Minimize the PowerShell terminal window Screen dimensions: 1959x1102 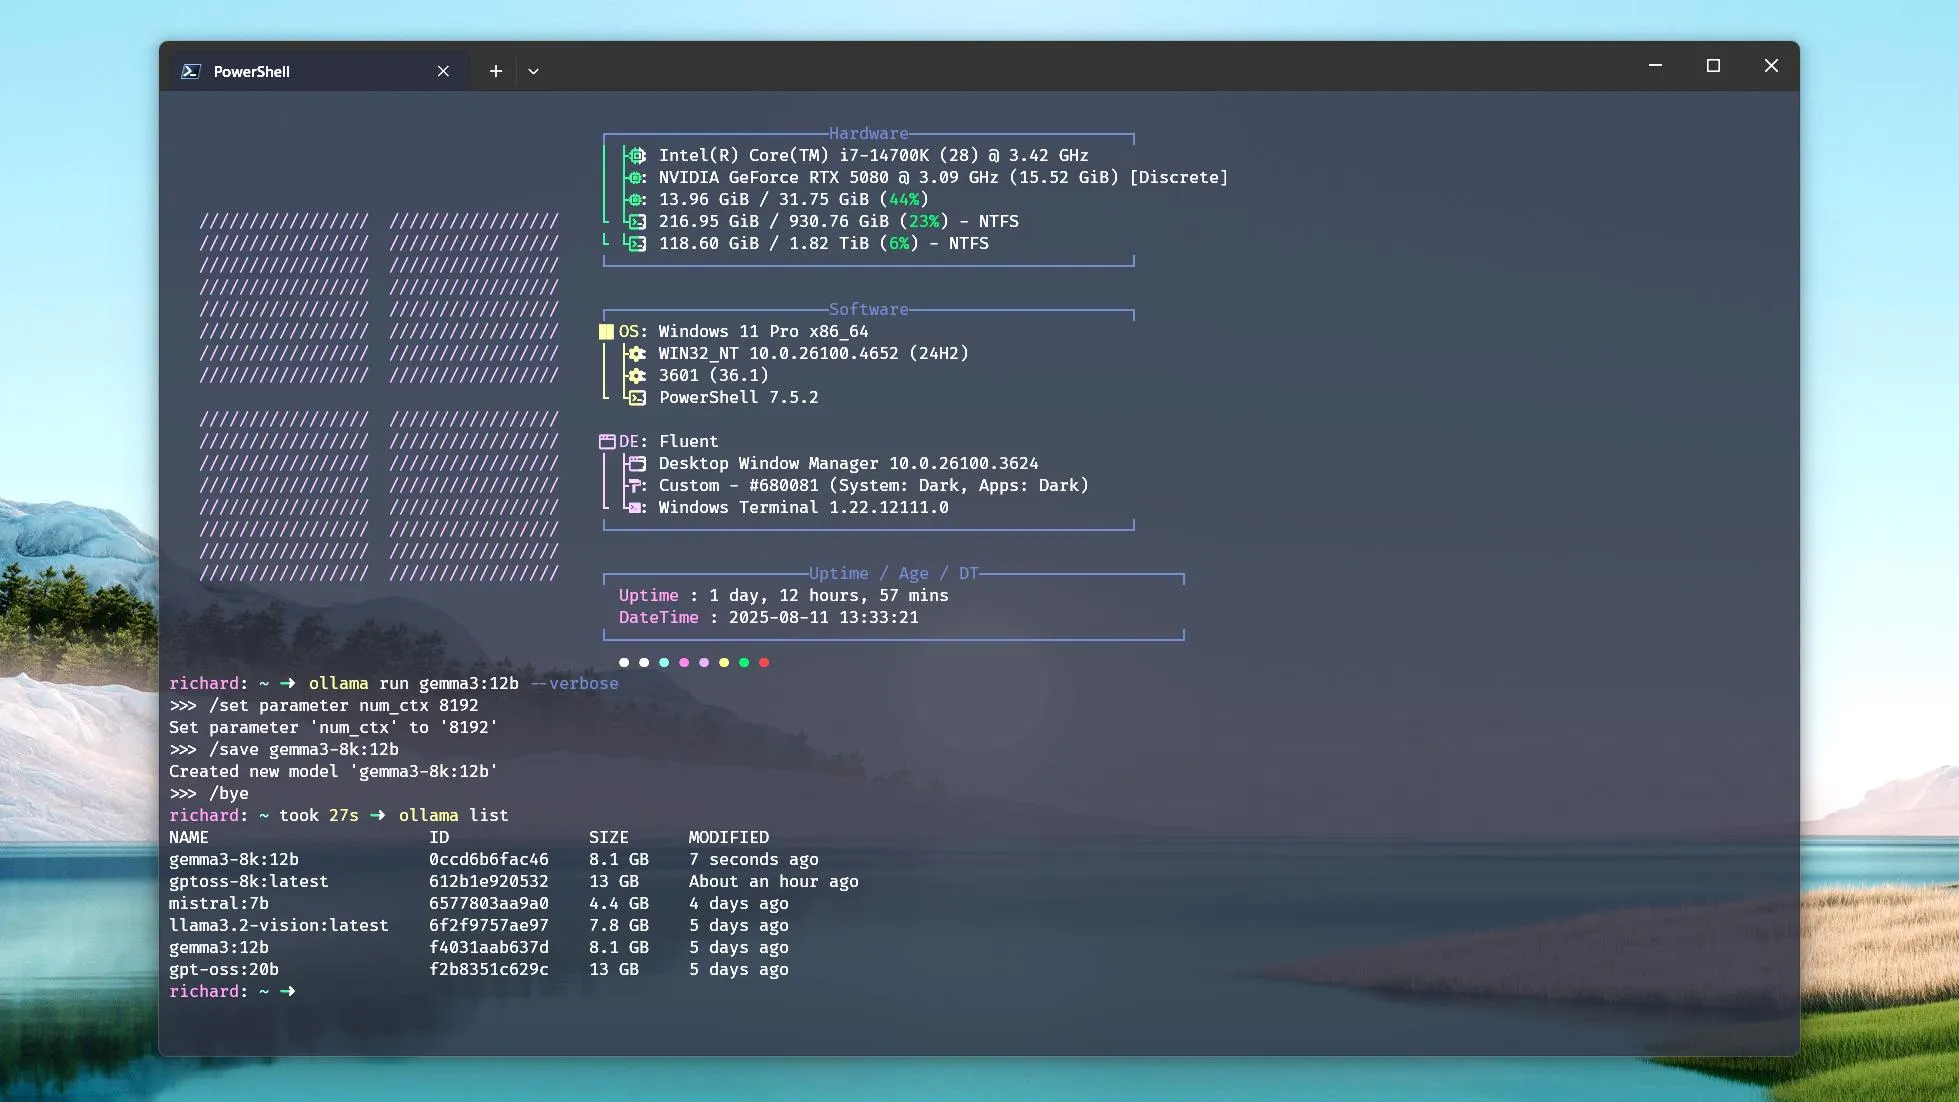(1655, 66)
